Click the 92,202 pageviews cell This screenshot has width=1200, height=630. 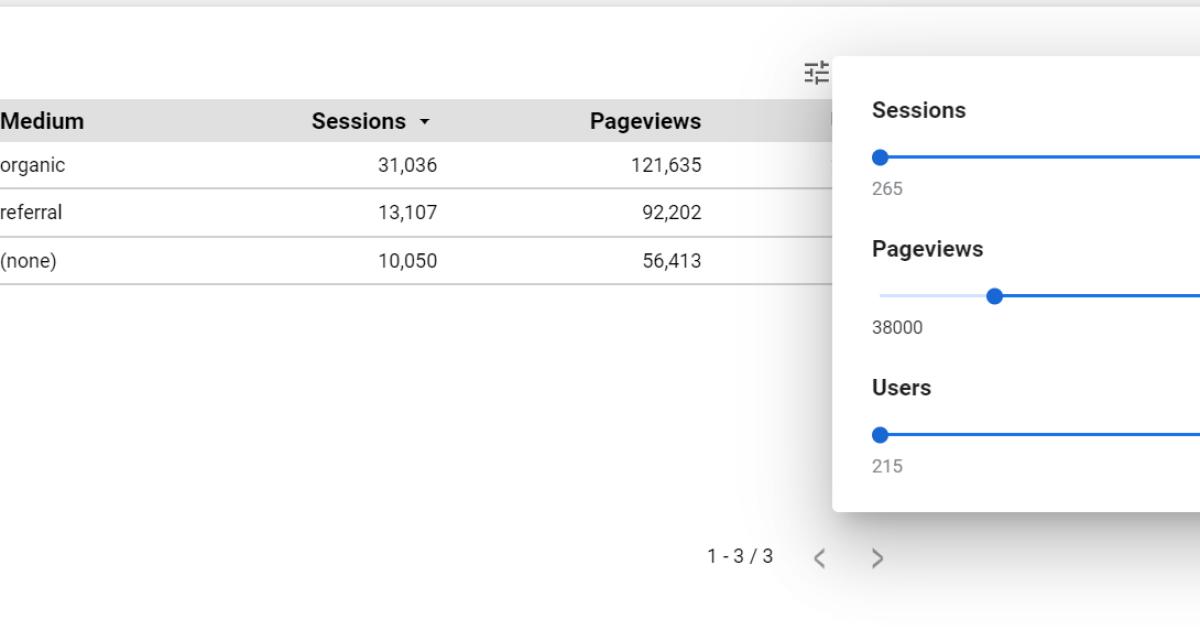pos(671,213)
